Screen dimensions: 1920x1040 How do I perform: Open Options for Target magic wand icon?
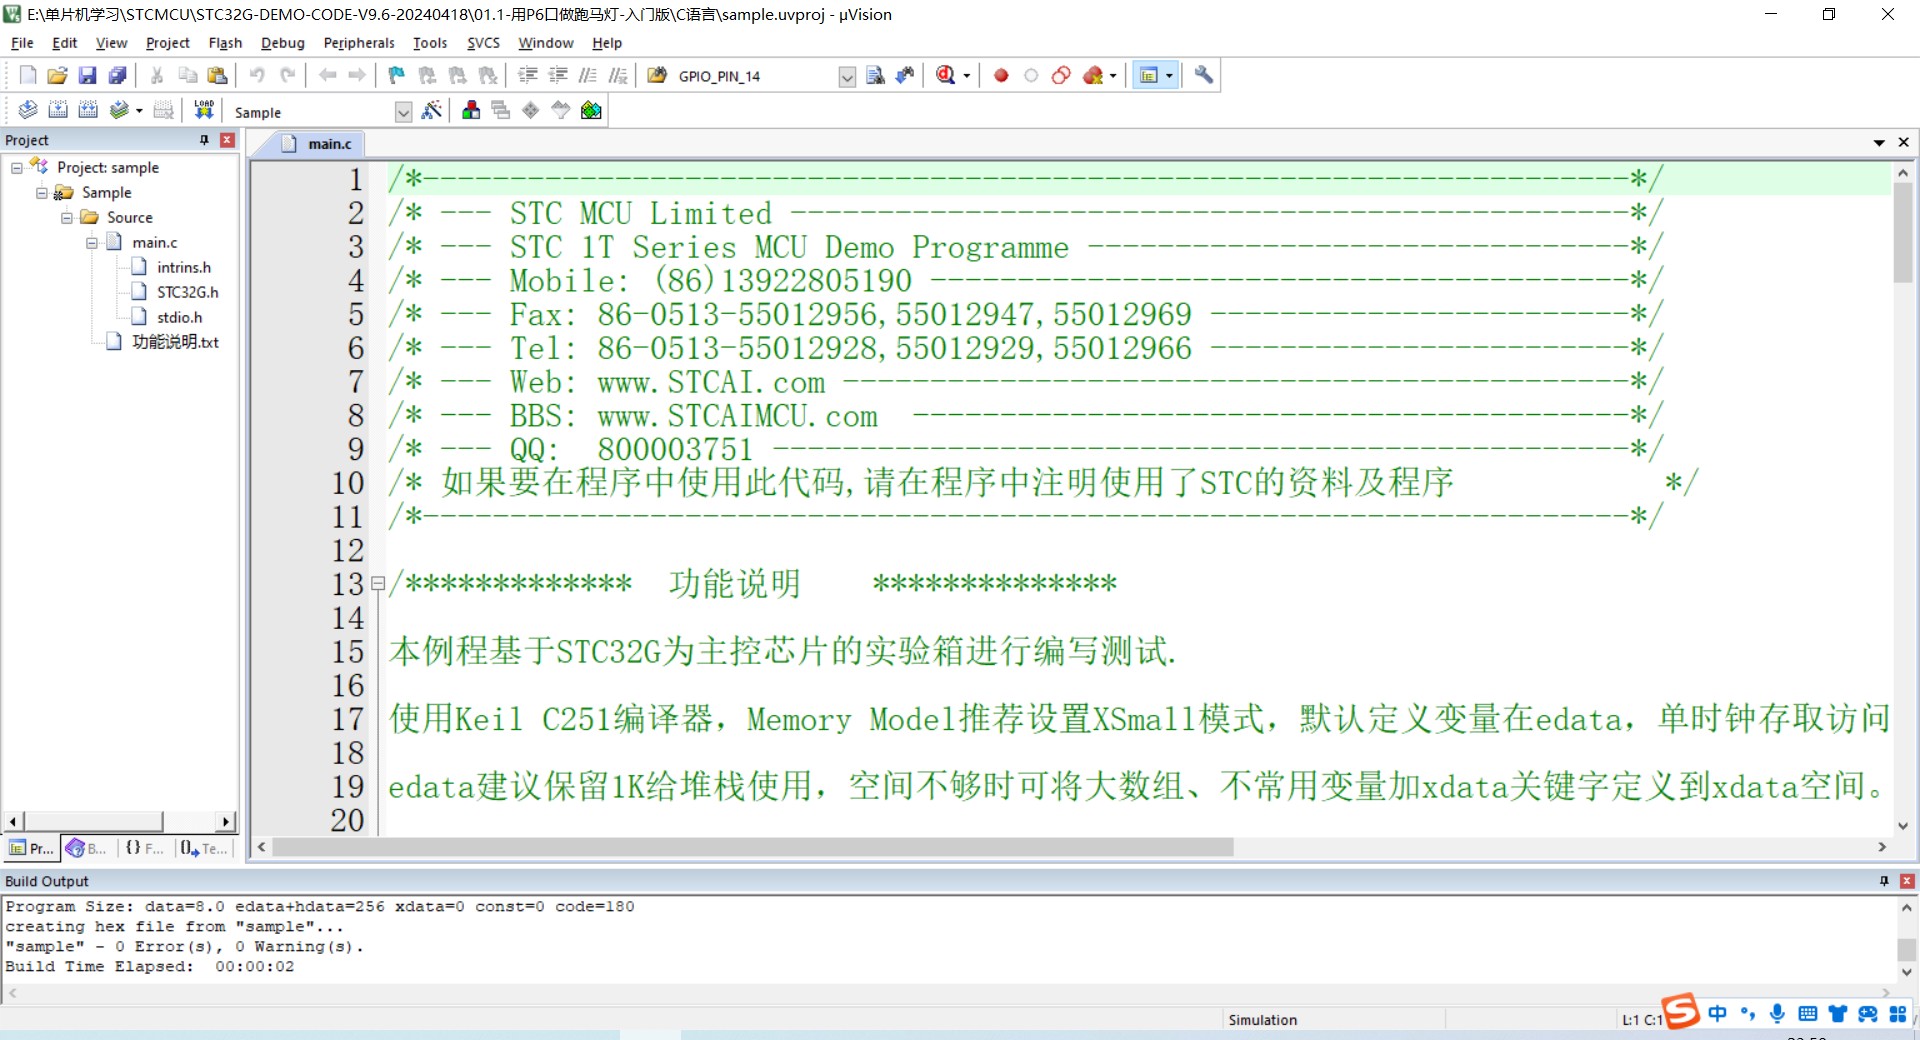432,110
